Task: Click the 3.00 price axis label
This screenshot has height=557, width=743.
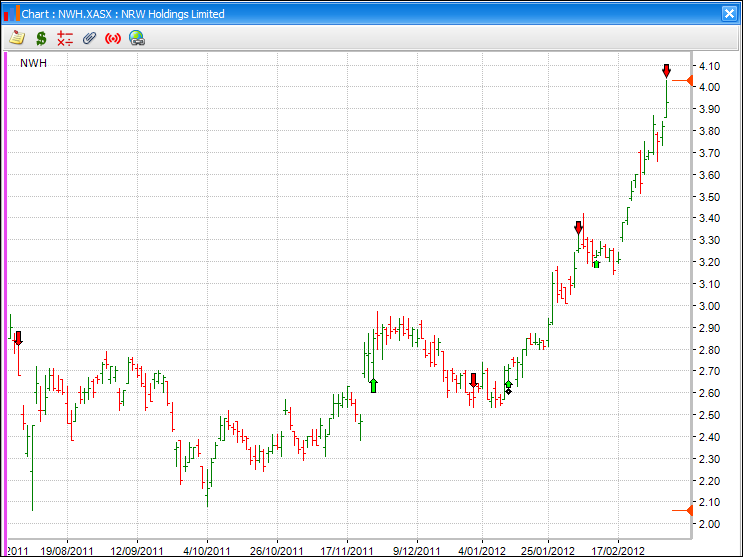Action: point(709,306)
